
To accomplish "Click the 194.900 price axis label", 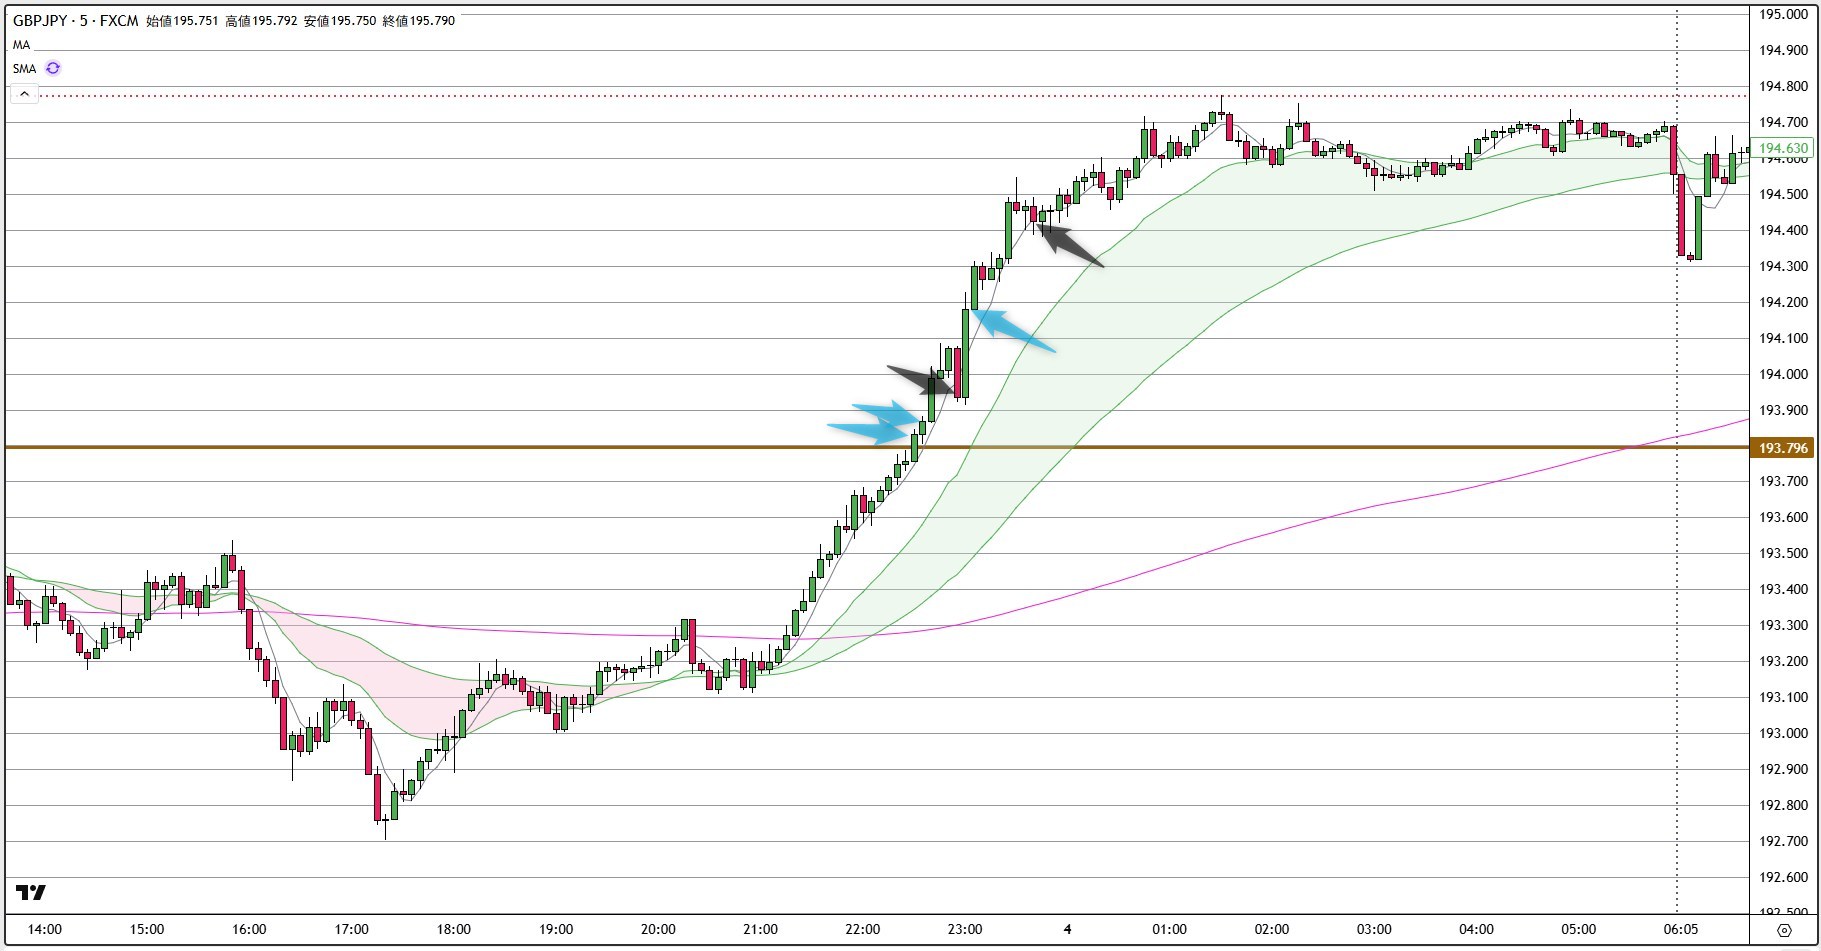I will [x=1783, y=50].
